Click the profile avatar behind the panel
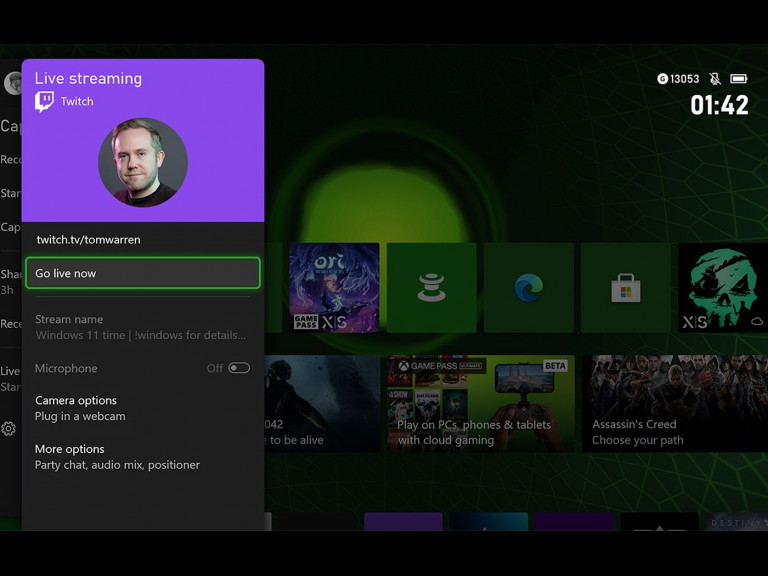Screen dimensions: 768x576 pyautogui.click(x=12, y=83)
